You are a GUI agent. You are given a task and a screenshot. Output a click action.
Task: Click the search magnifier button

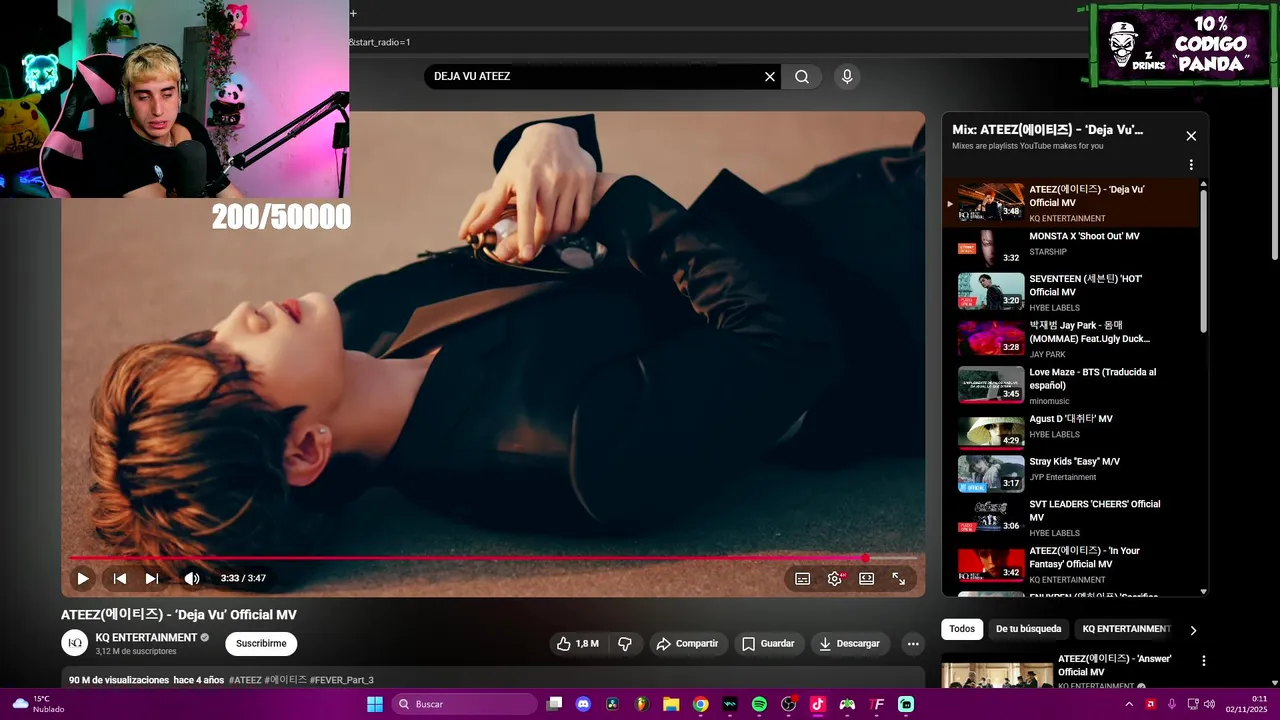[802, 77]
